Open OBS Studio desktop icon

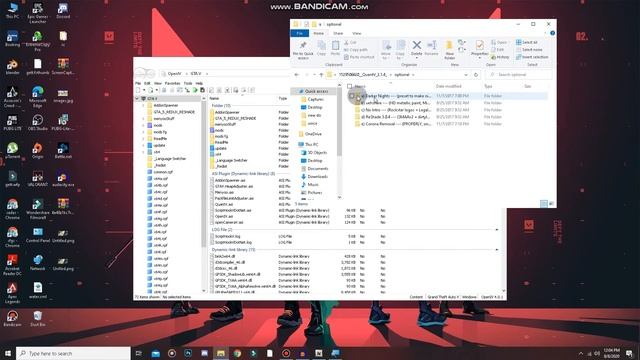(x=38, y=122)
